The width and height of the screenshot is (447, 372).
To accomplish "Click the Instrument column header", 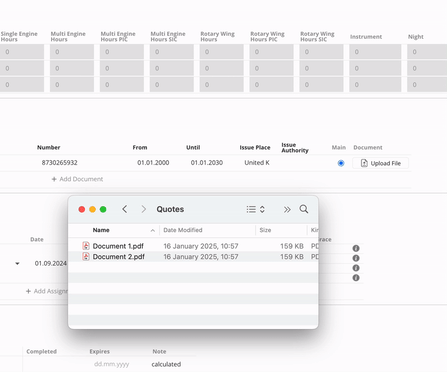I will pos(366,37).
